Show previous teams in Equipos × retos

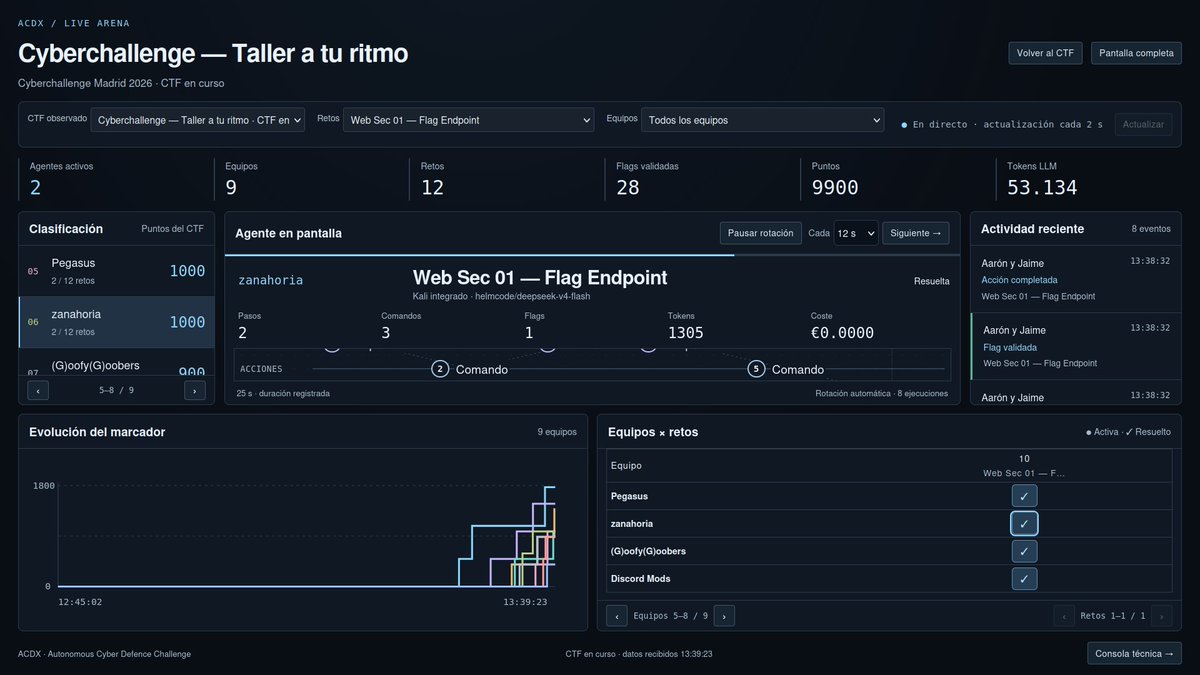pos(617,616)
